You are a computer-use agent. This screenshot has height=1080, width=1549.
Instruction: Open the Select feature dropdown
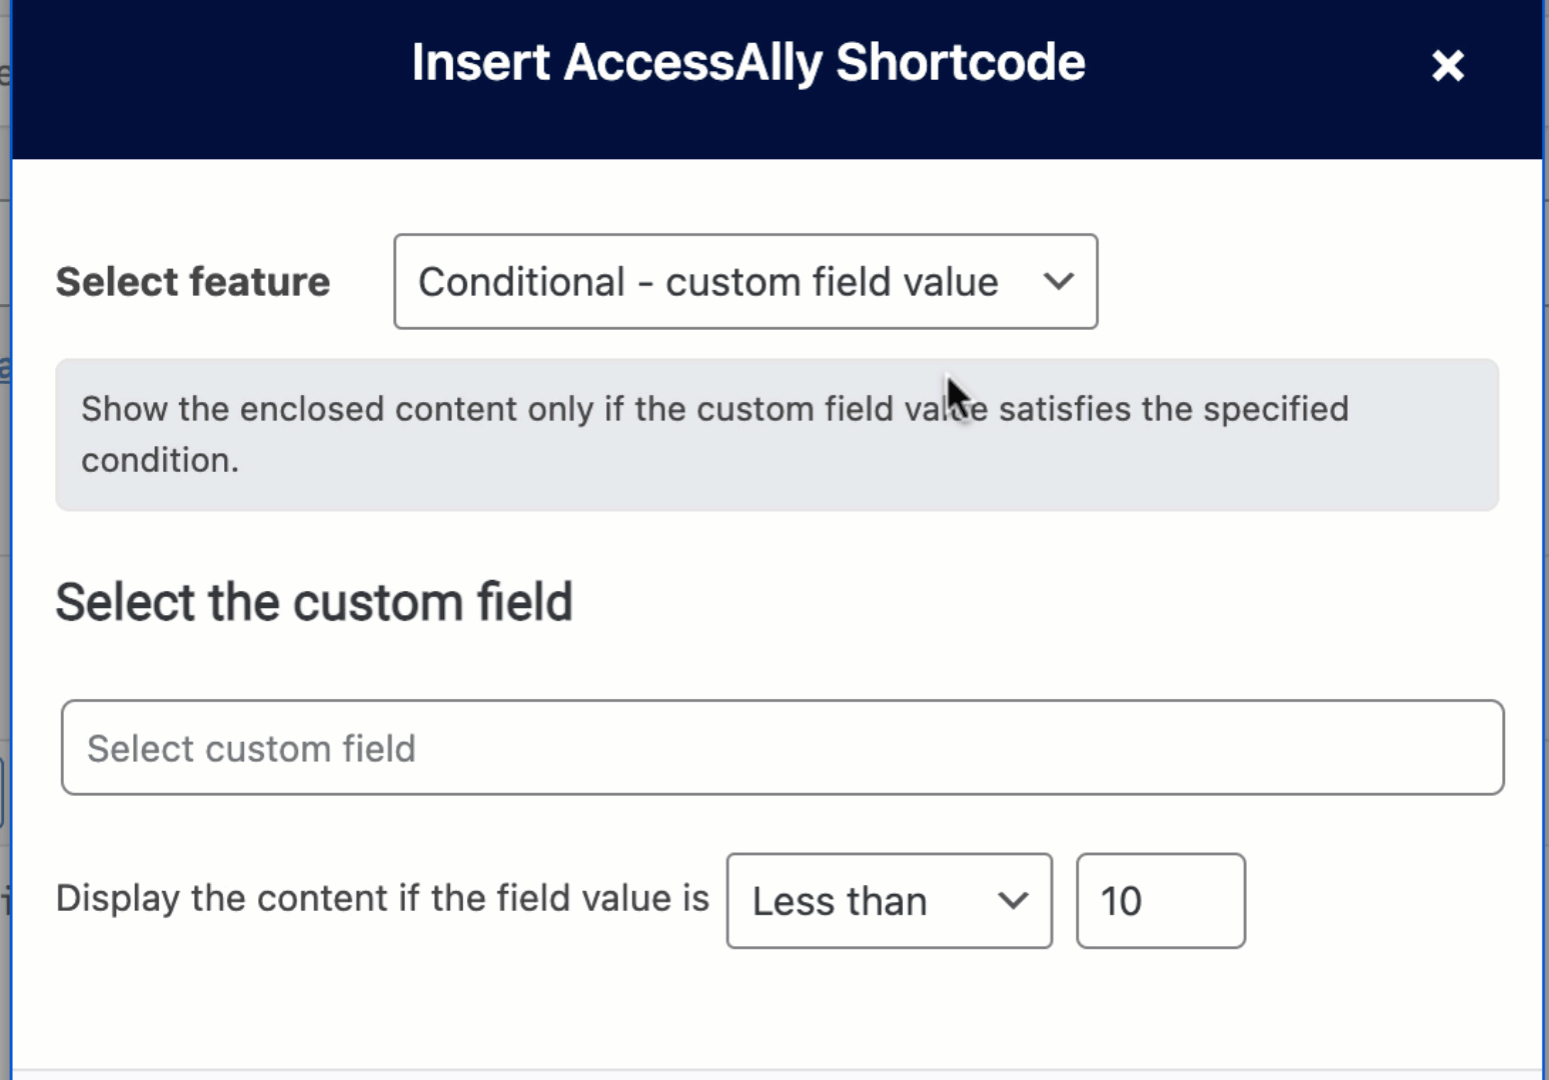point(745,281)
